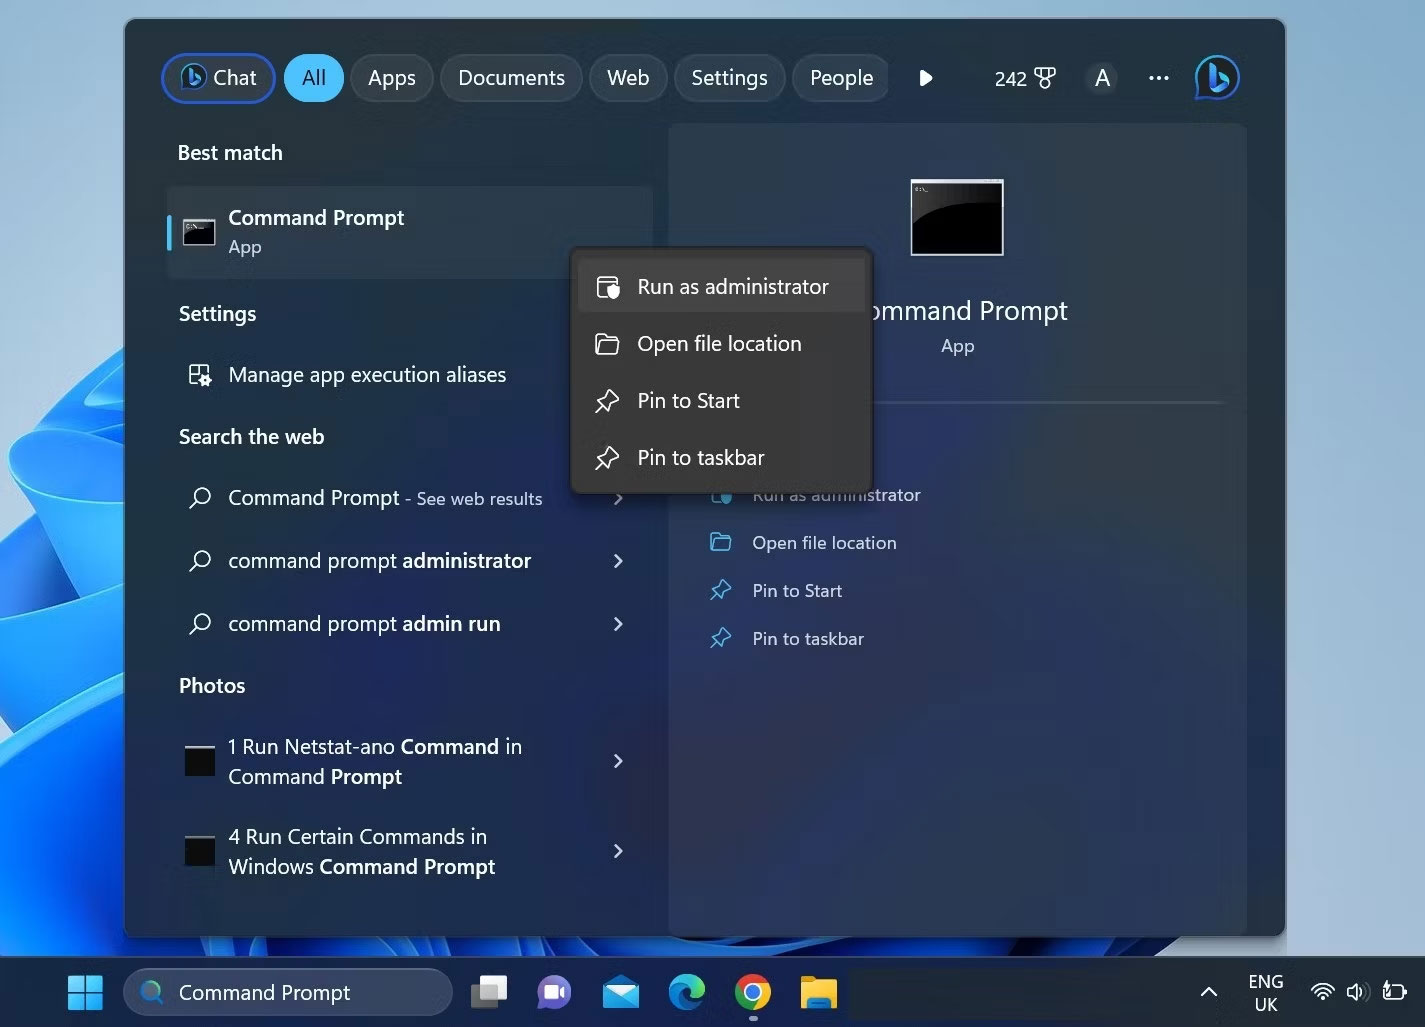Launch Google Chrome from the taskbar

pyautogui.click(x=752, y=992)
